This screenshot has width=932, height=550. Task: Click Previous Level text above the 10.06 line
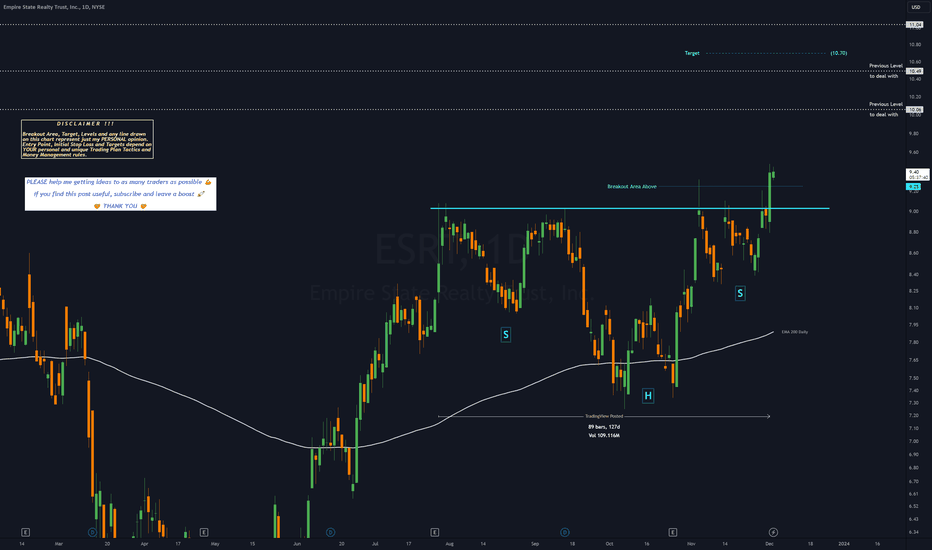click(886, 104)
